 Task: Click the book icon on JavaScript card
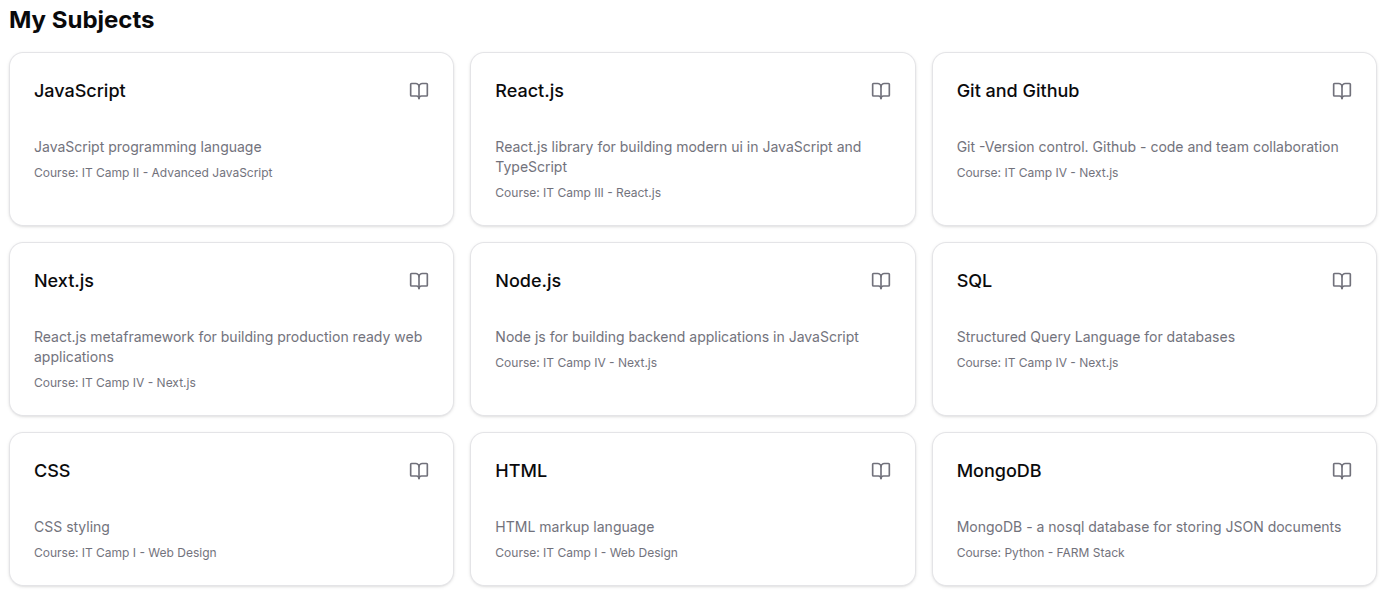coord(419,91)
